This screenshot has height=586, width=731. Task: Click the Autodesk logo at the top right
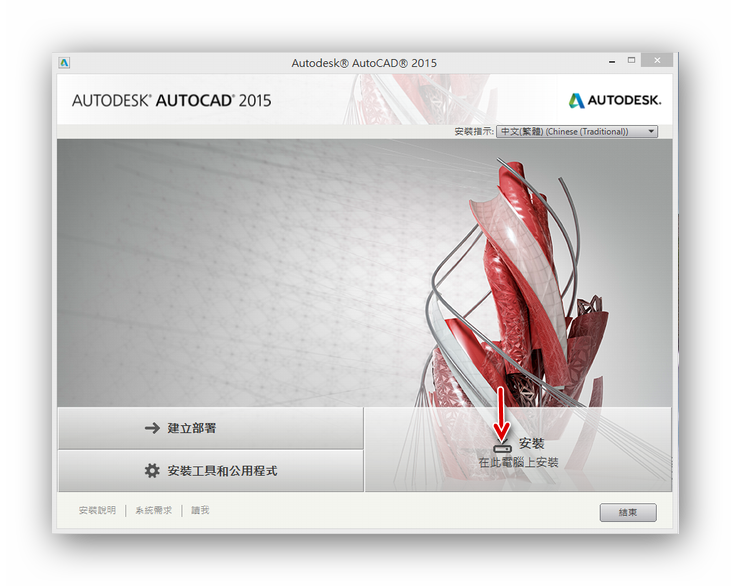[x=614, y=100]
